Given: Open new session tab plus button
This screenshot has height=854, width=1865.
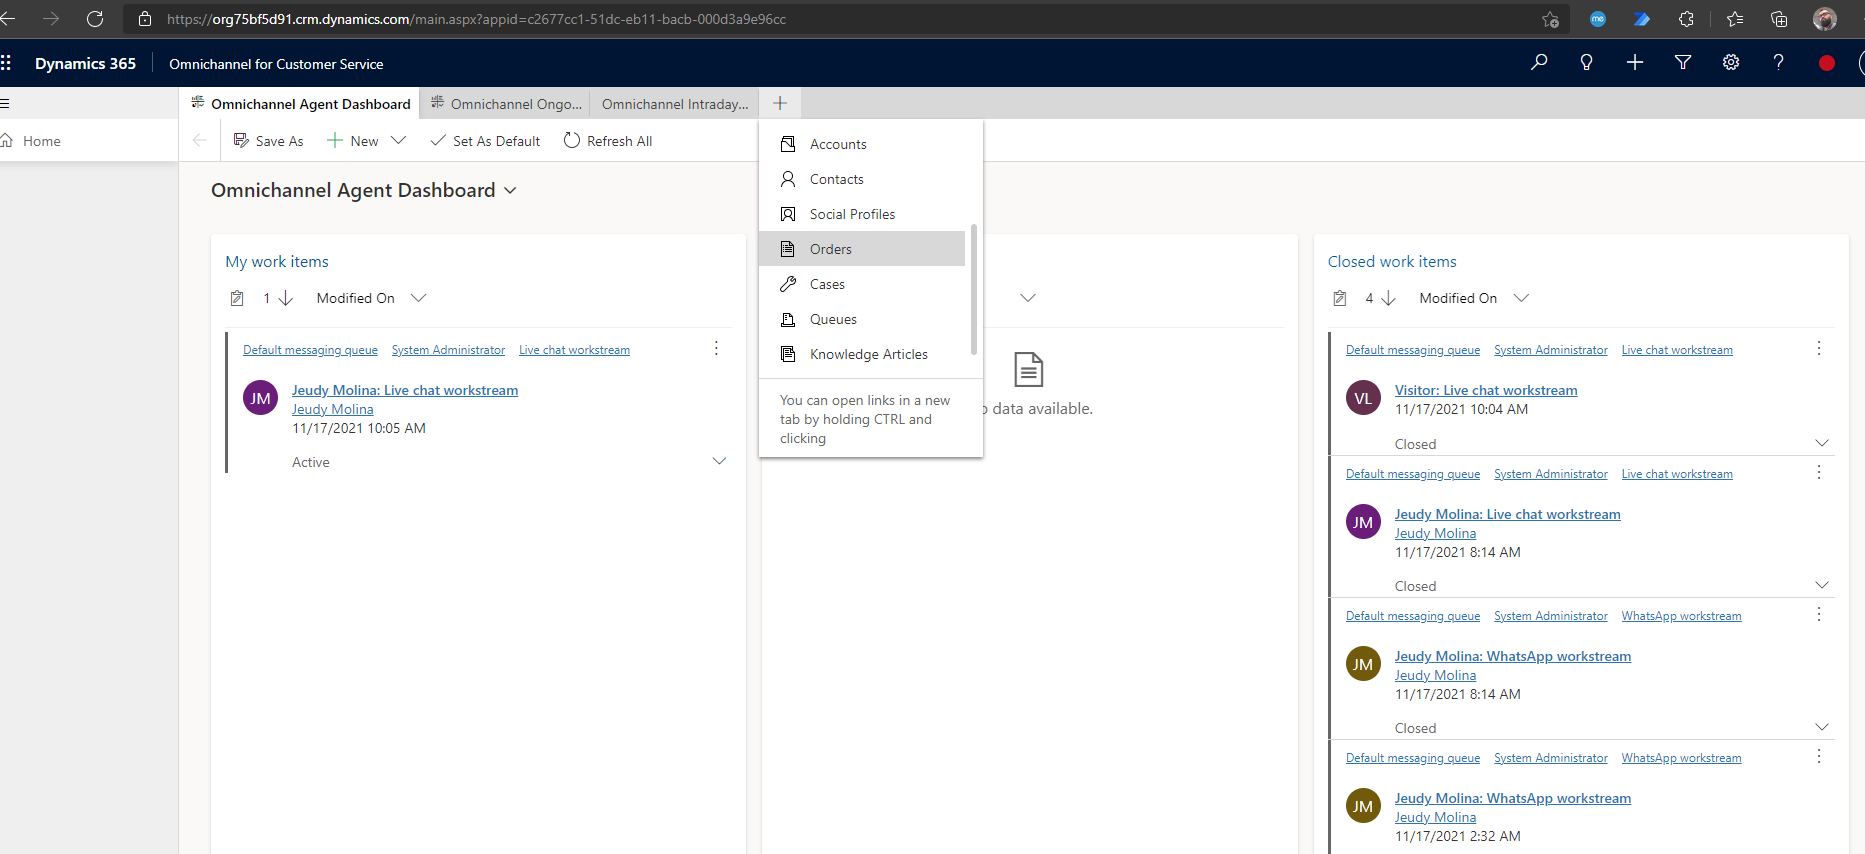Looking at the screenshot, I should [x=780, y=103].
